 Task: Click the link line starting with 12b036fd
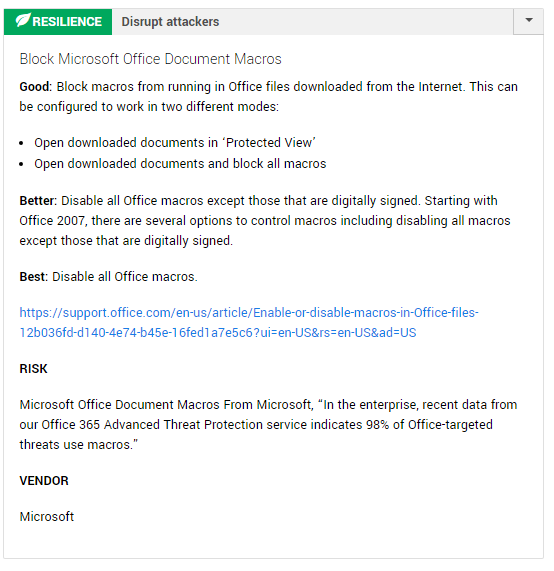pyautogui.click(x=218, y=333)
